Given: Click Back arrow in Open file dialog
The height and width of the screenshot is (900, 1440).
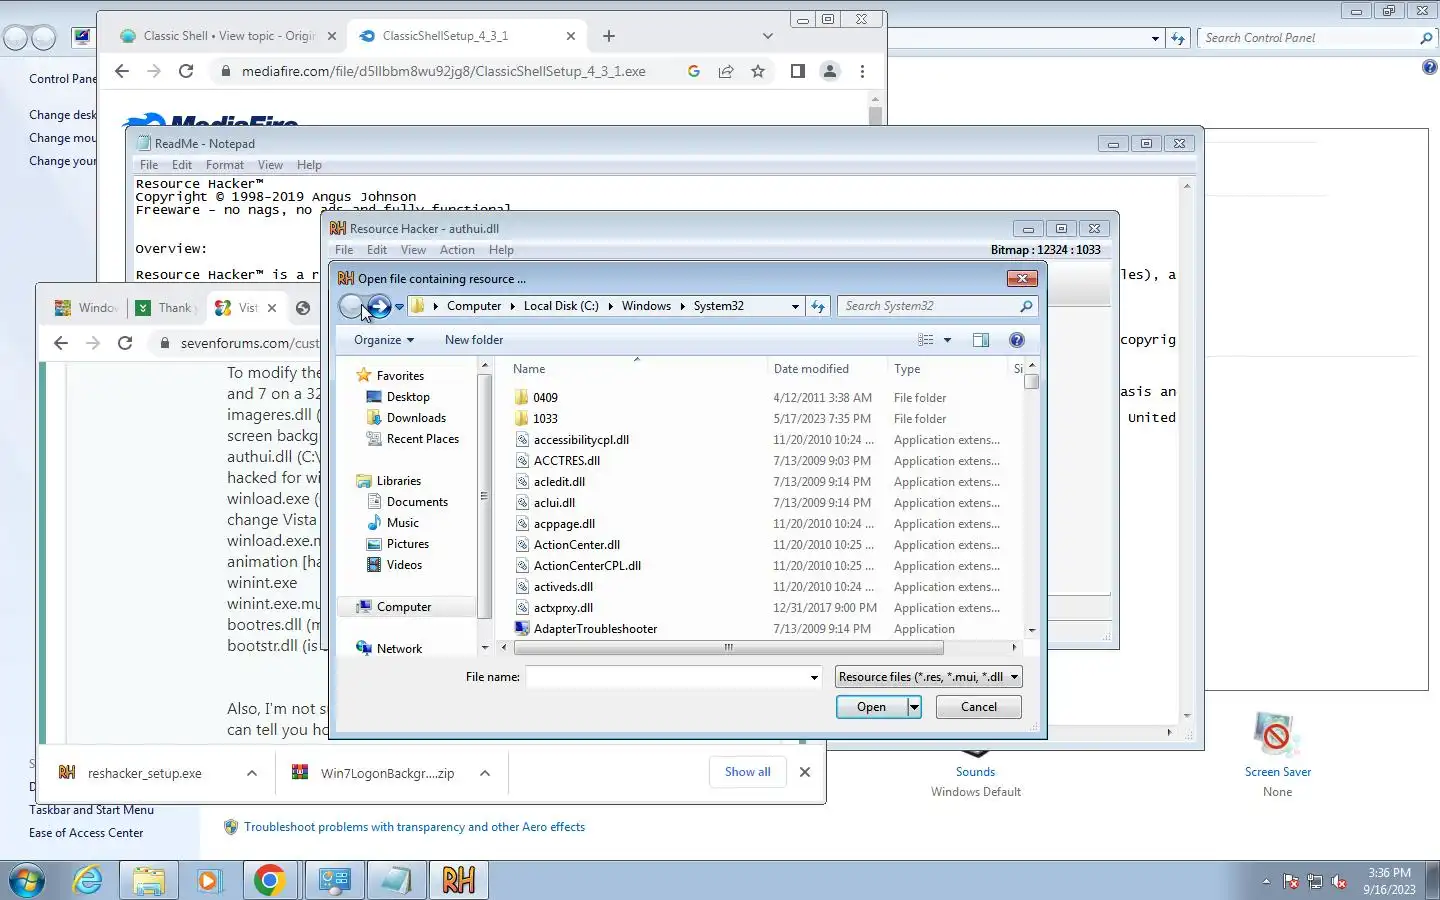Looking at the screenshot, I should [x=351, y=306].
